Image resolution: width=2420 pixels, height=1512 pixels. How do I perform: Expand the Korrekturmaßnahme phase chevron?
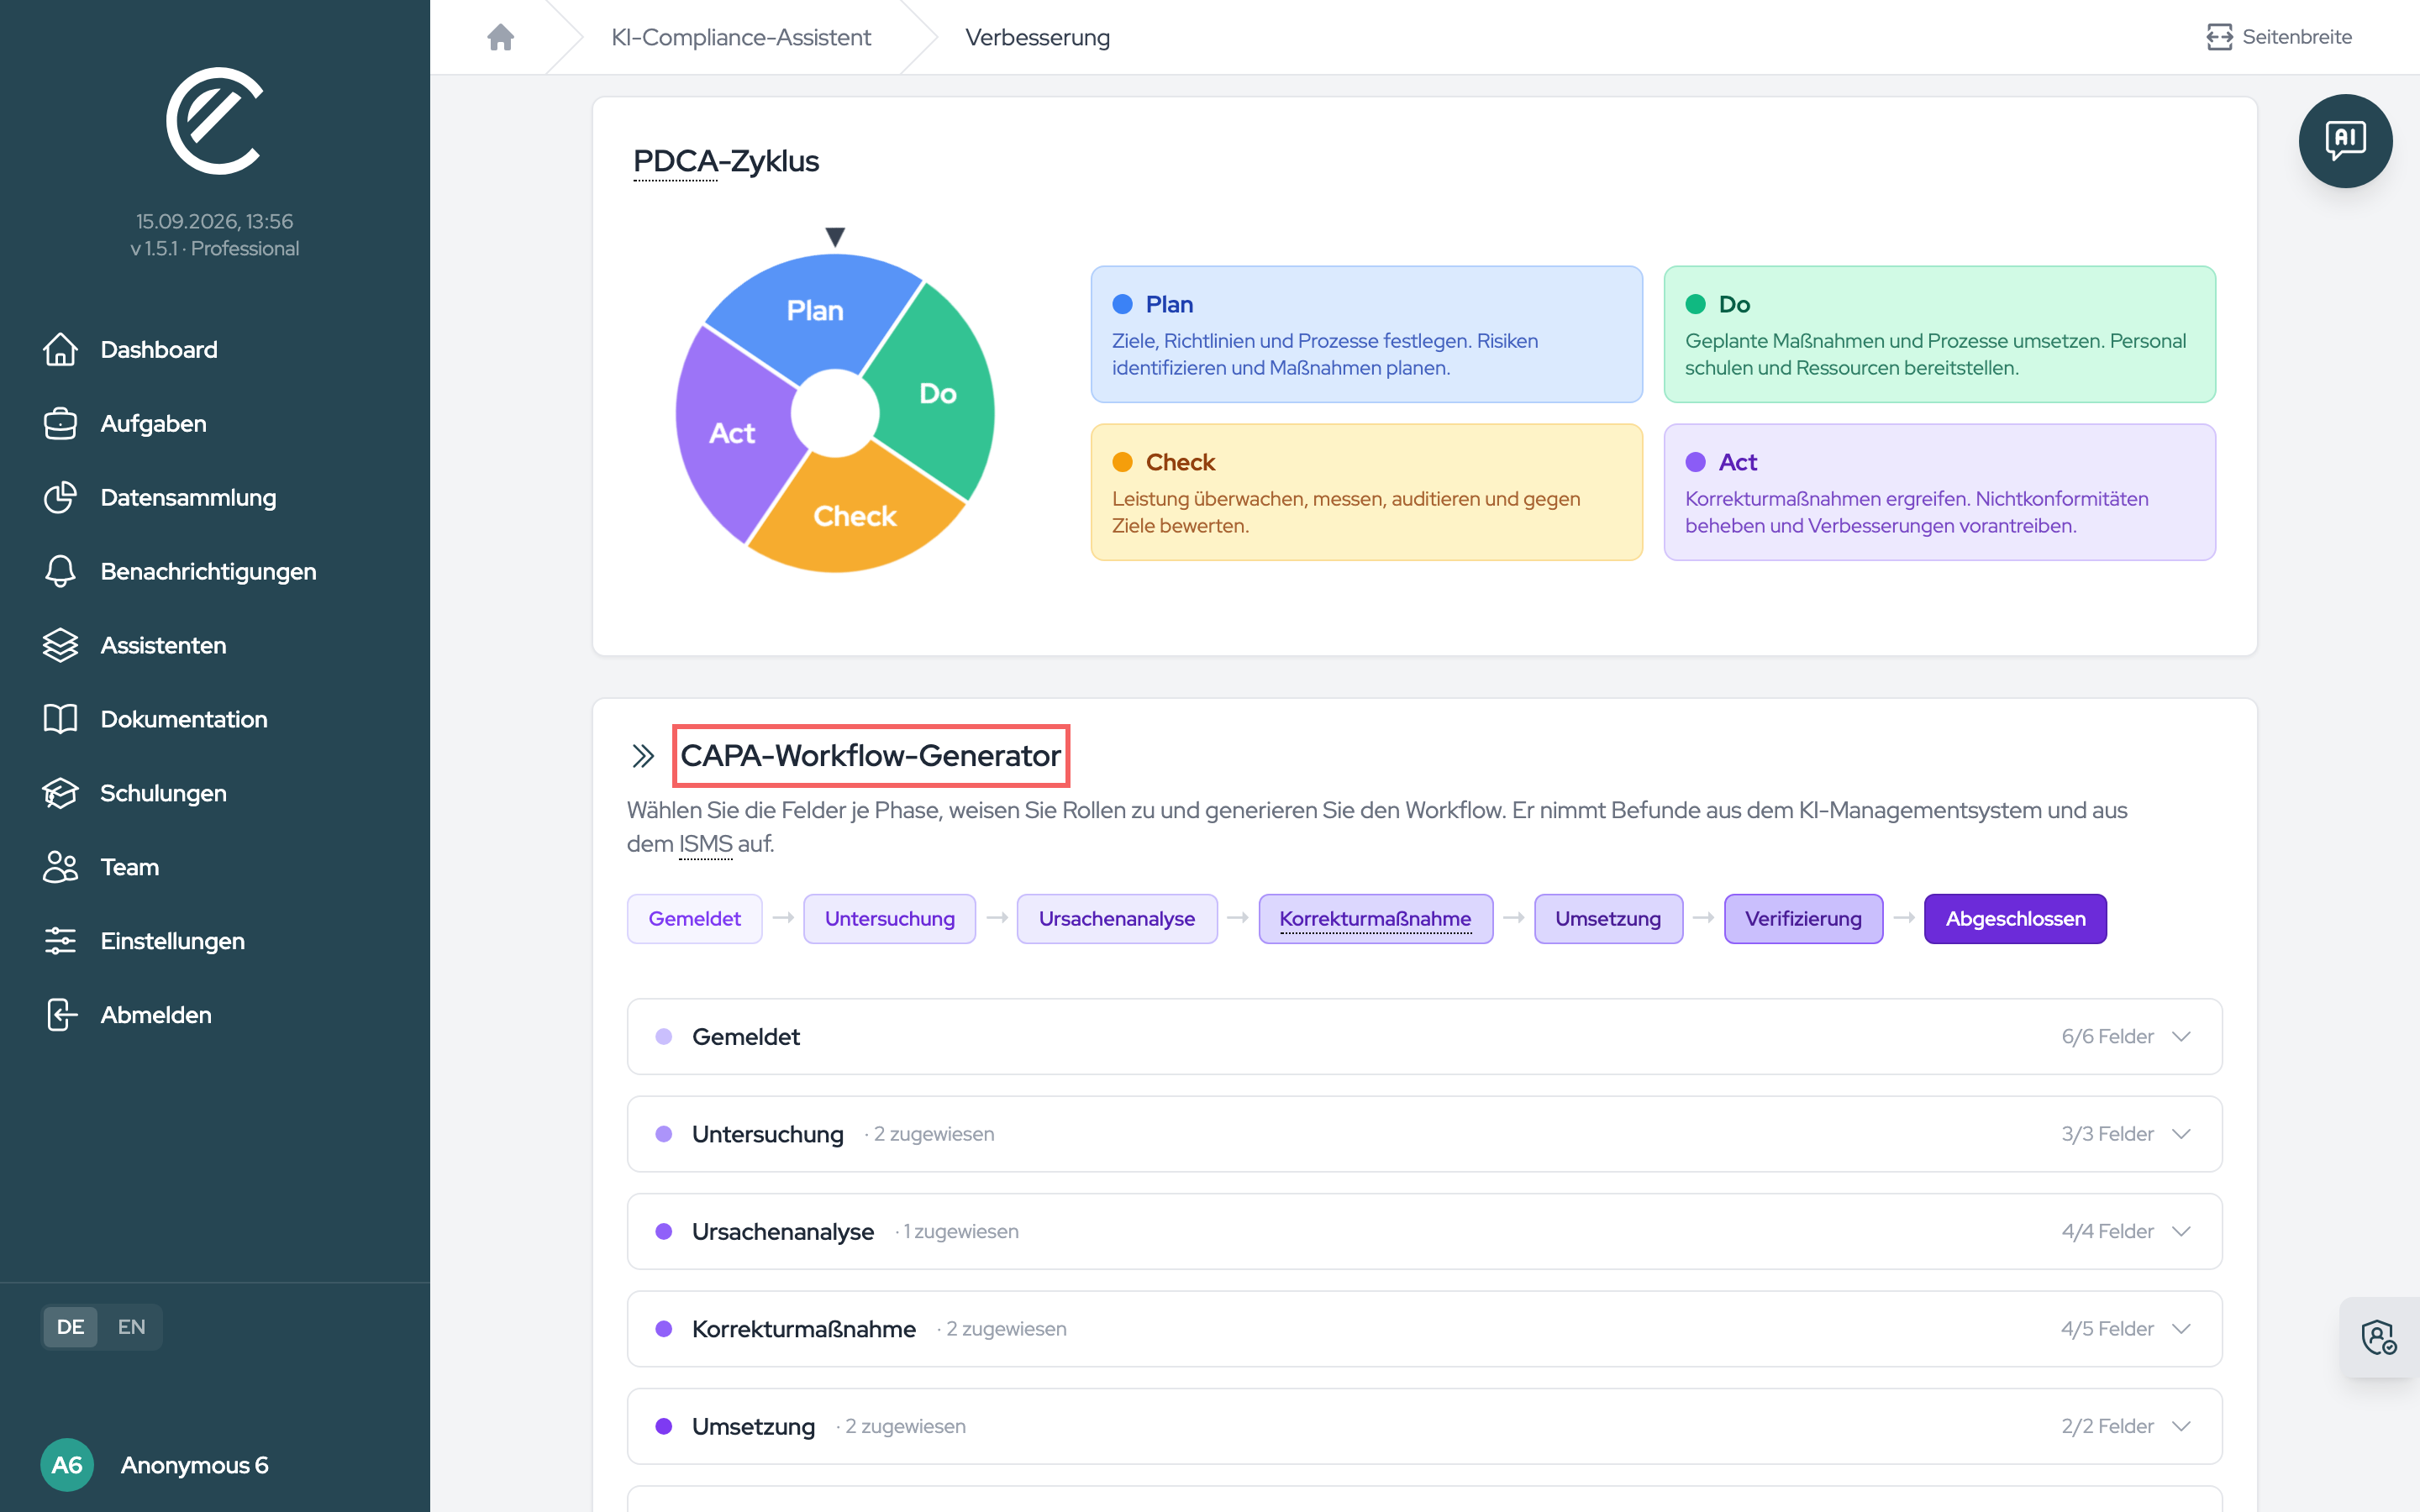pos(2182,1329)
